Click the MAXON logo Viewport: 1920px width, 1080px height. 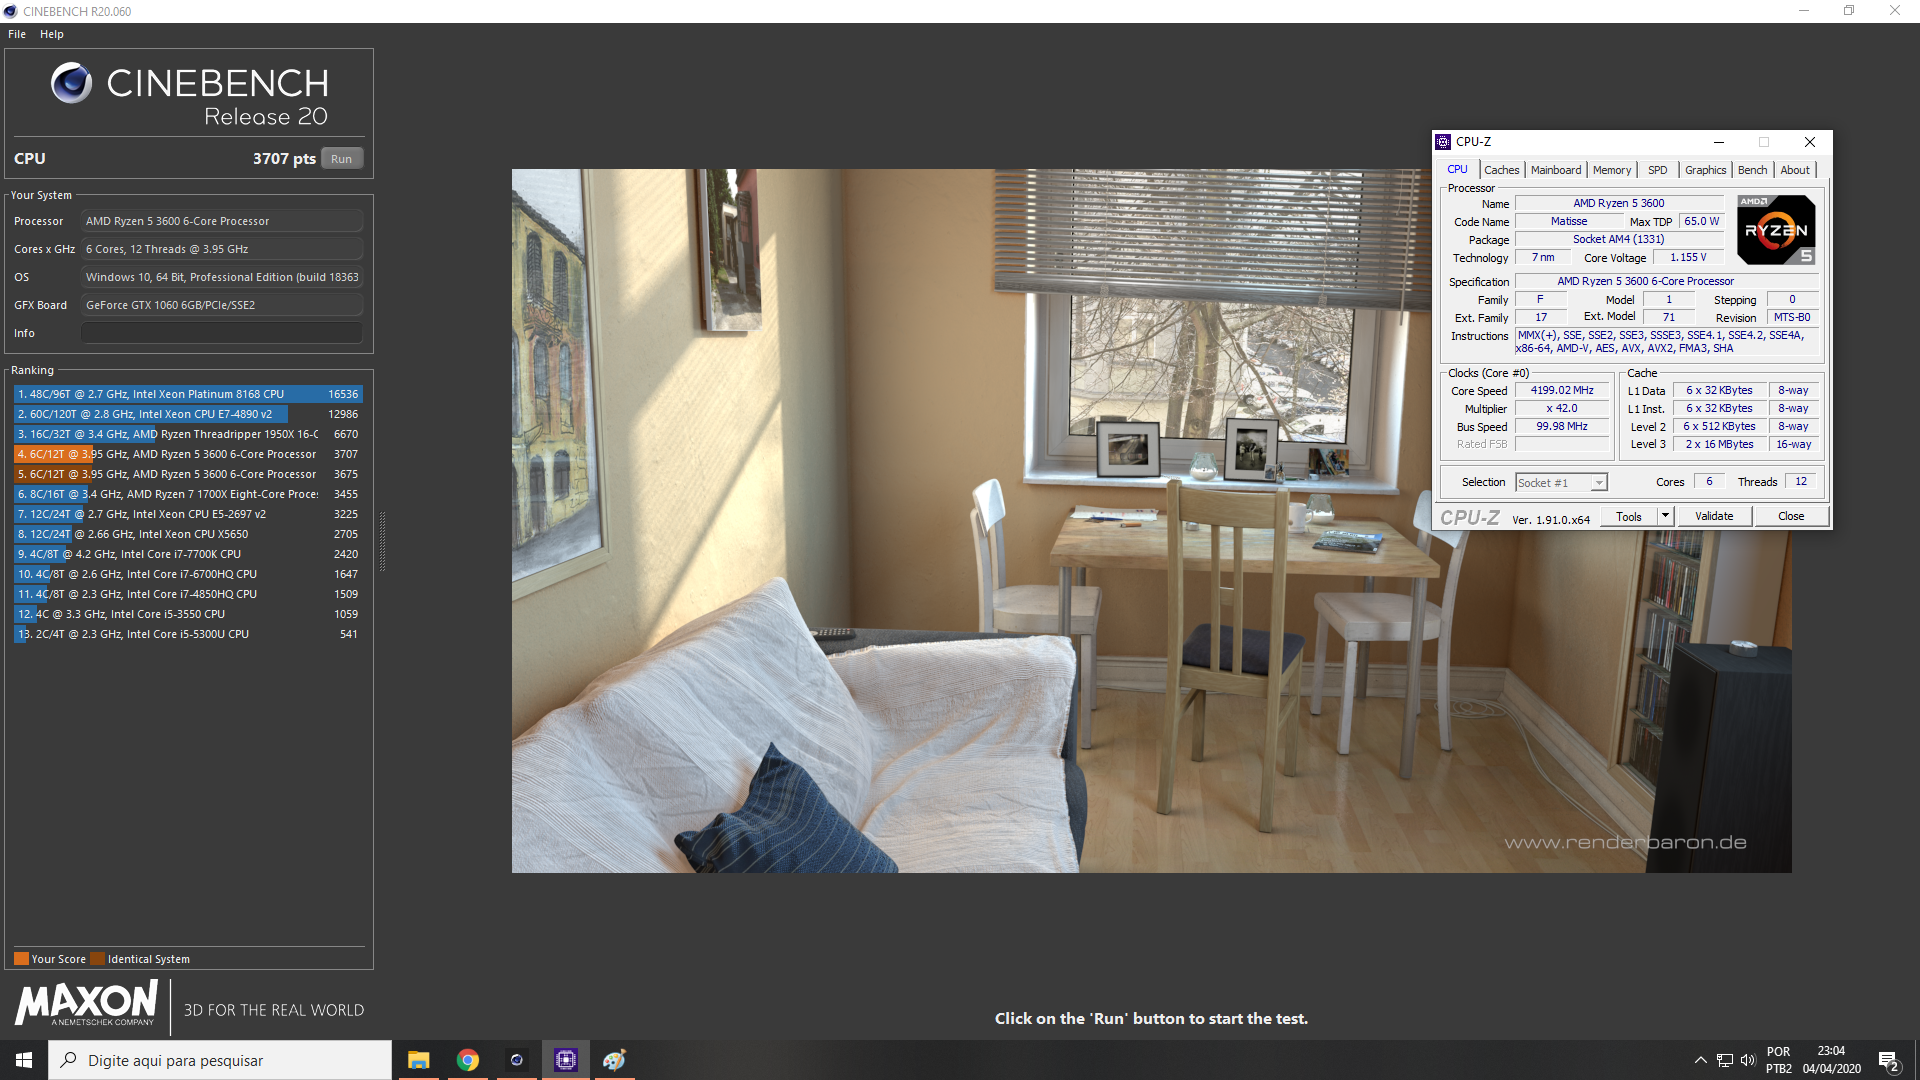86,1003
